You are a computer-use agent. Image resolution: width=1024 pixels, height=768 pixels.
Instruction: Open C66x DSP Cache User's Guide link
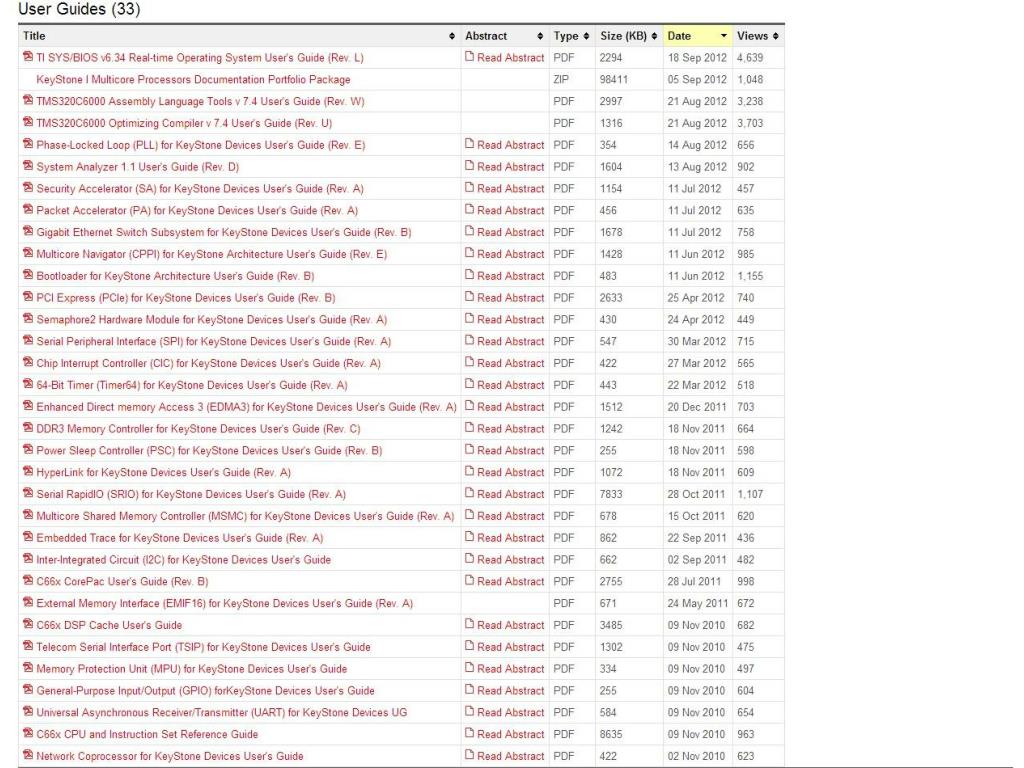click(109, 625)
